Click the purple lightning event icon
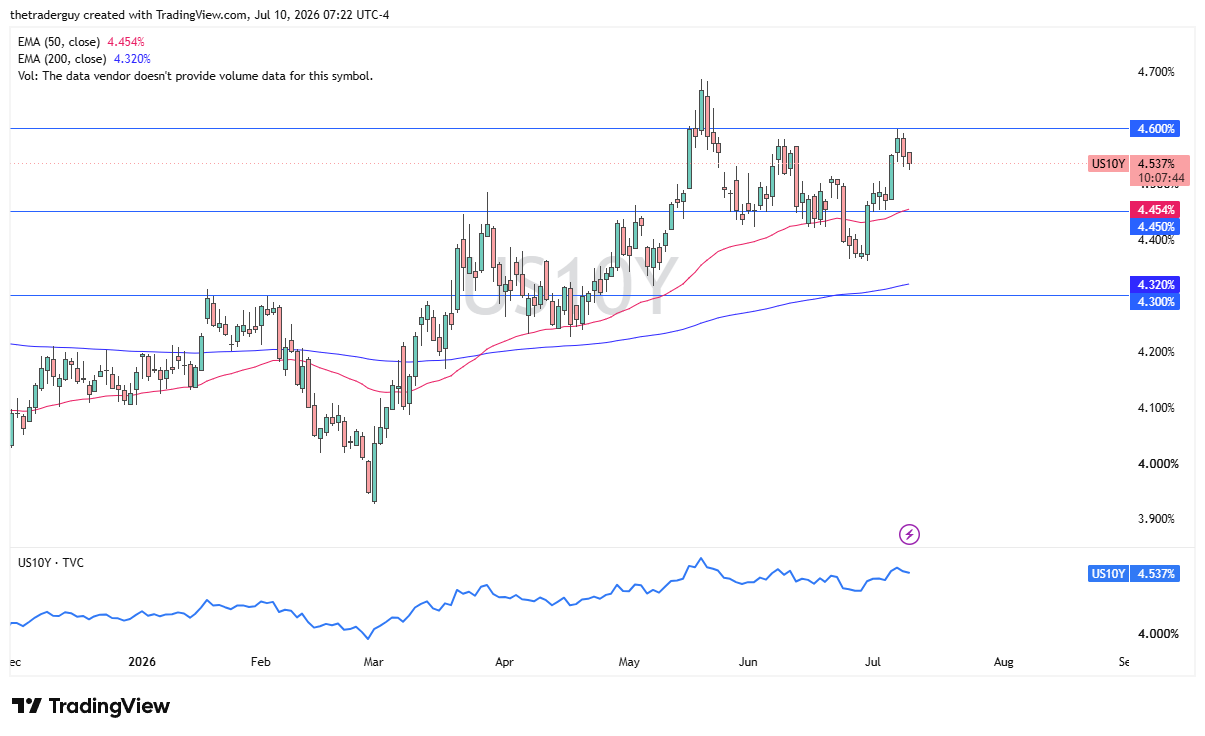 click(x=909, y=534)
